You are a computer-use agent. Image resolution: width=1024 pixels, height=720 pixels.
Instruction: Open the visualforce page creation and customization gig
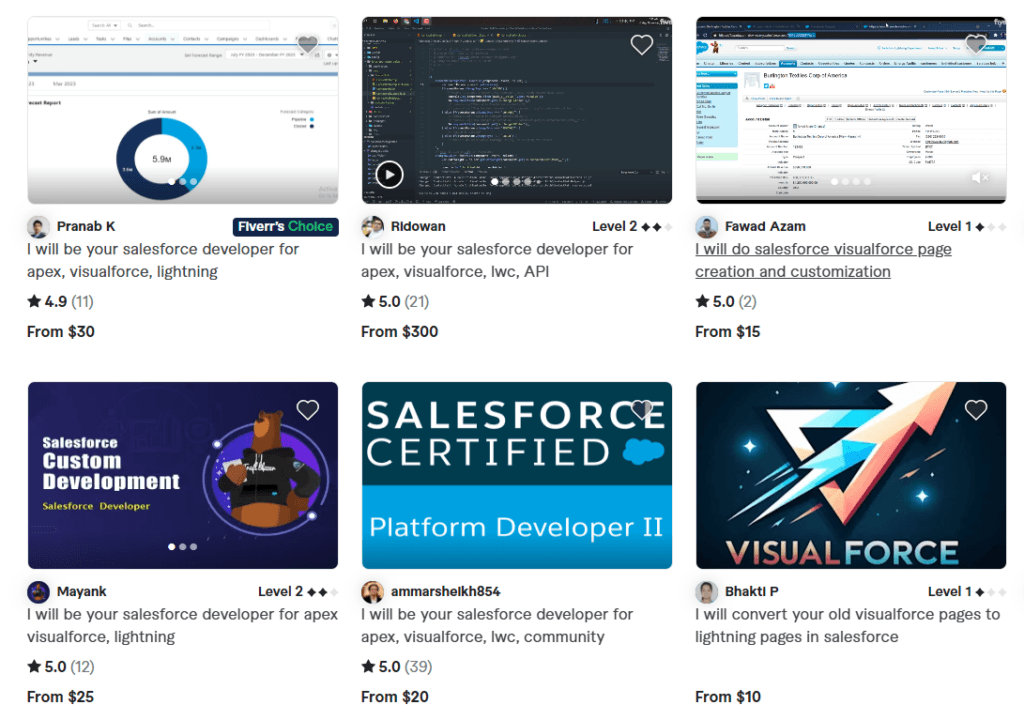823,260
